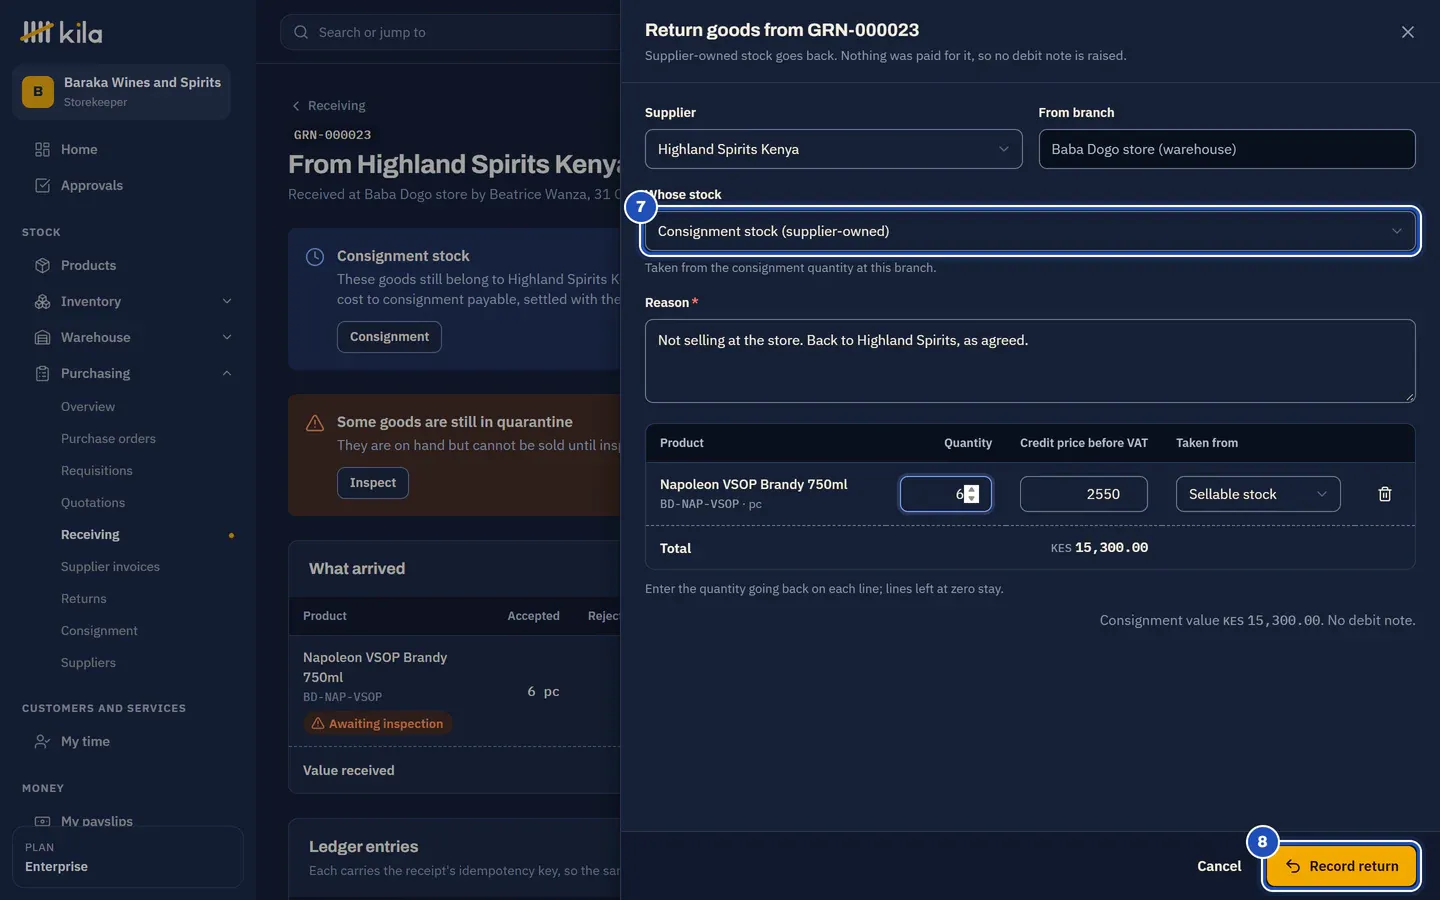Collapse the Purchasing menu chevron

[227, 373]
